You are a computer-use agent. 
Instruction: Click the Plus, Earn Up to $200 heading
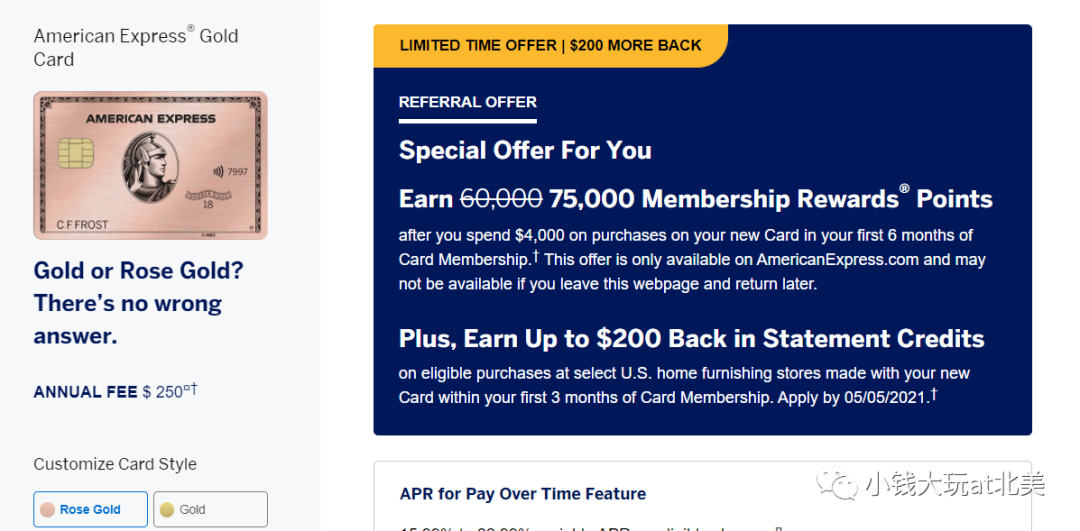[x=692, y=339]
